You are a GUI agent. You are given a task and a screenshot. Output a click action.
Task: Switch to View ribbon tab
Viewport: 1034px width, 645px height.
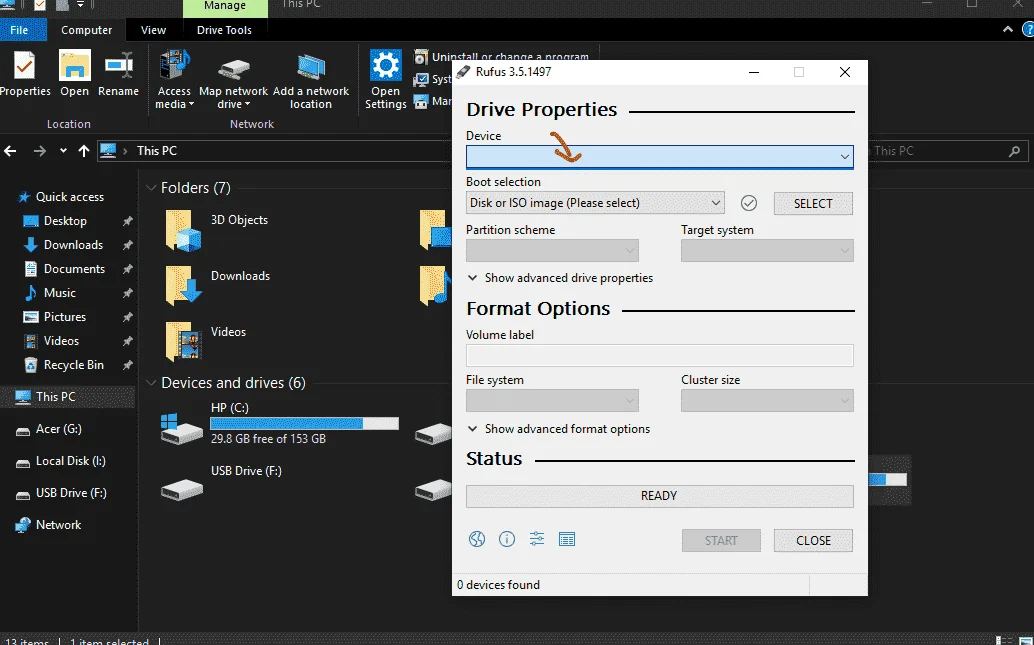tap(153, 30)
